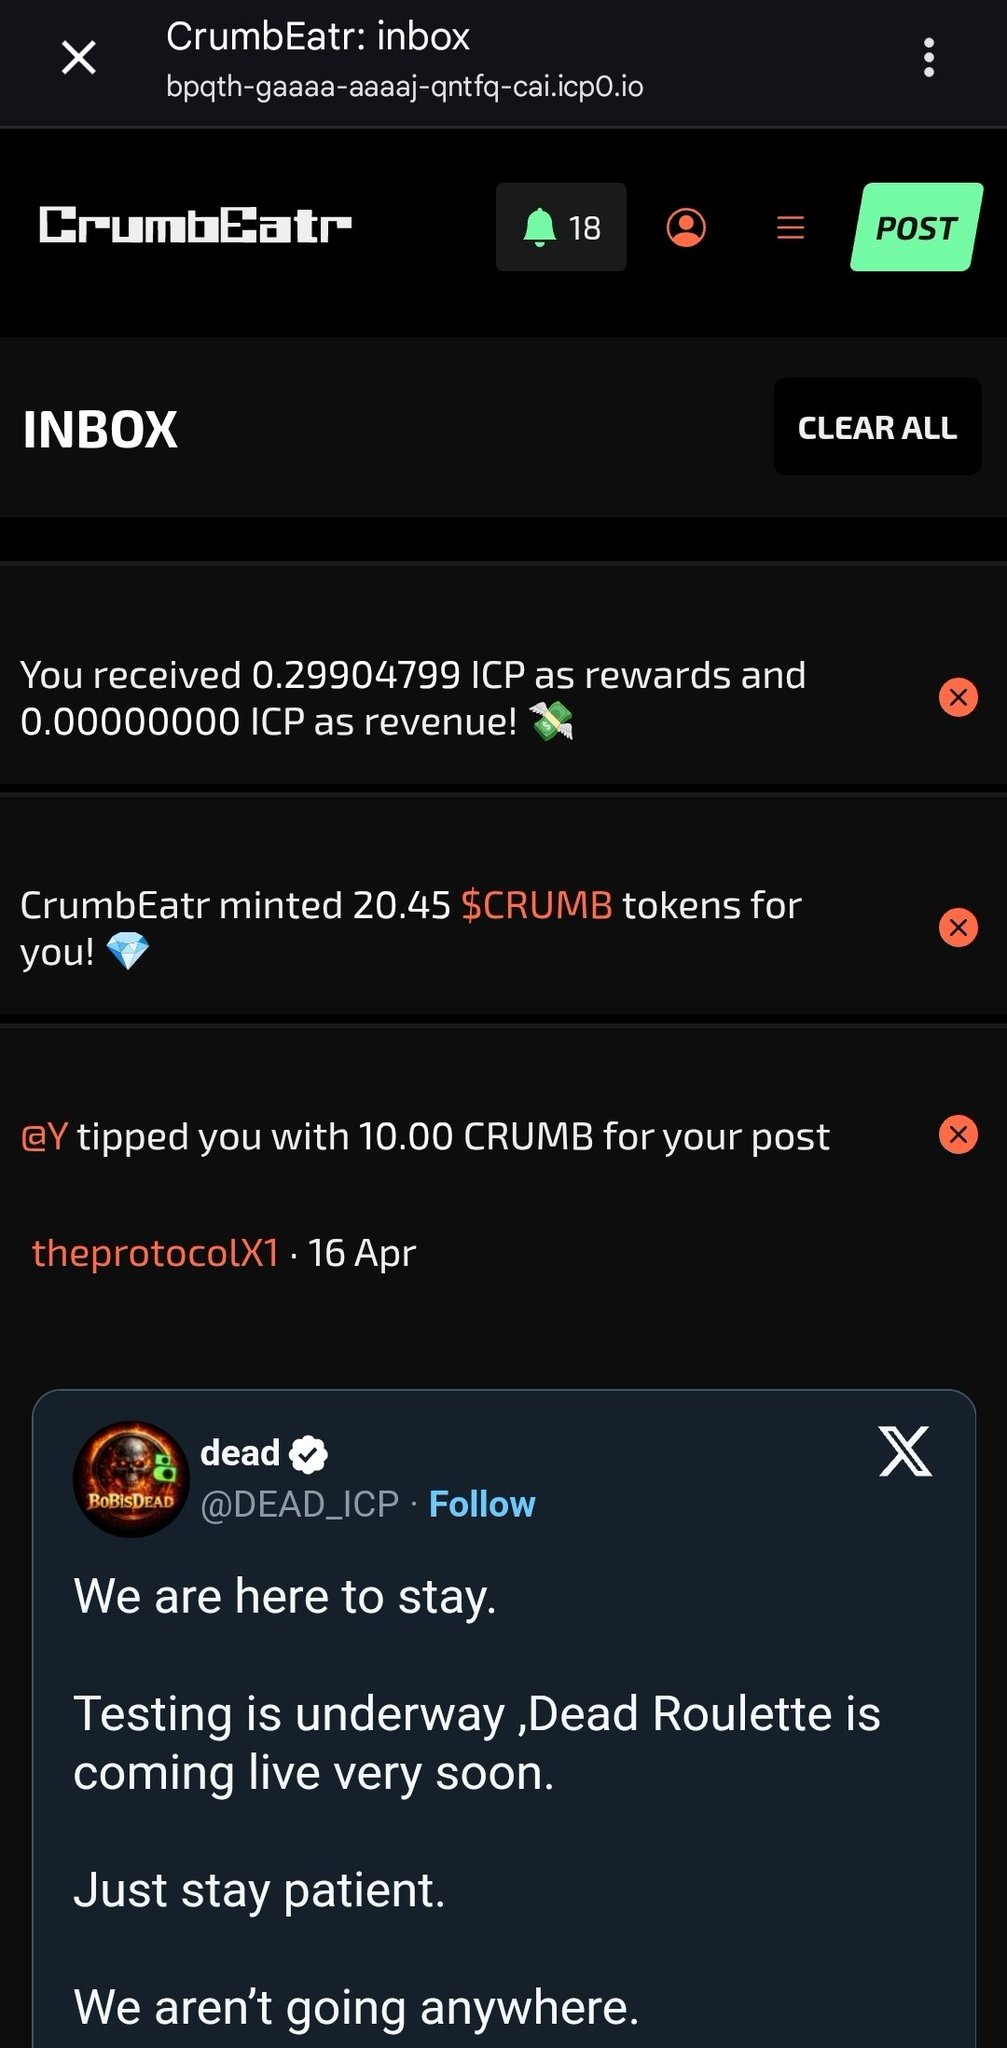Open the user profile icon

(x=686, y=227)
